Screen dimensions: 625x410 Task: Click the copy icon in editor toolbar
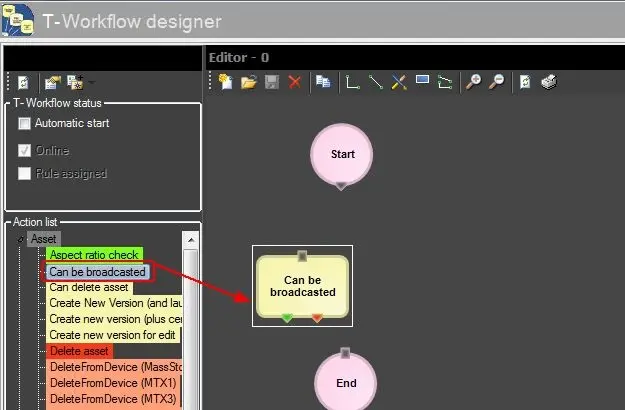pyautogui.click(x=322, y=83)
